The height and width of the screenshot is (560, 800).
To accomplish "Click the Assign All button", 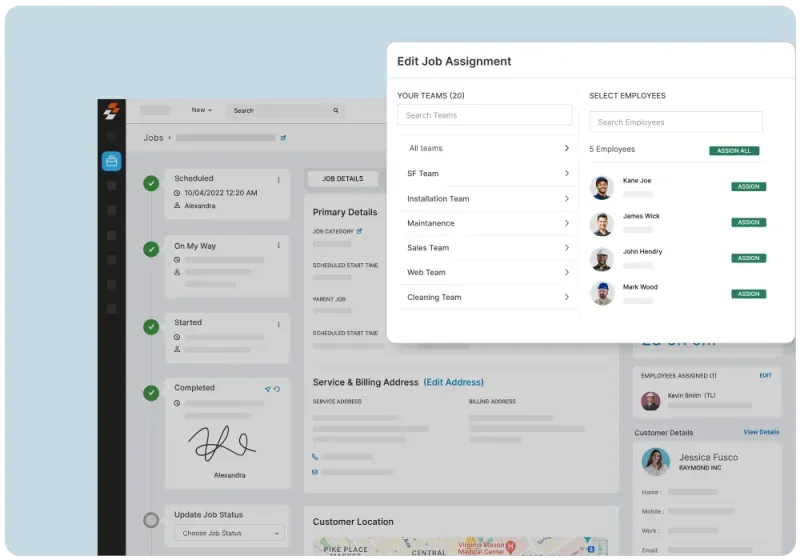I will [734, 151].
